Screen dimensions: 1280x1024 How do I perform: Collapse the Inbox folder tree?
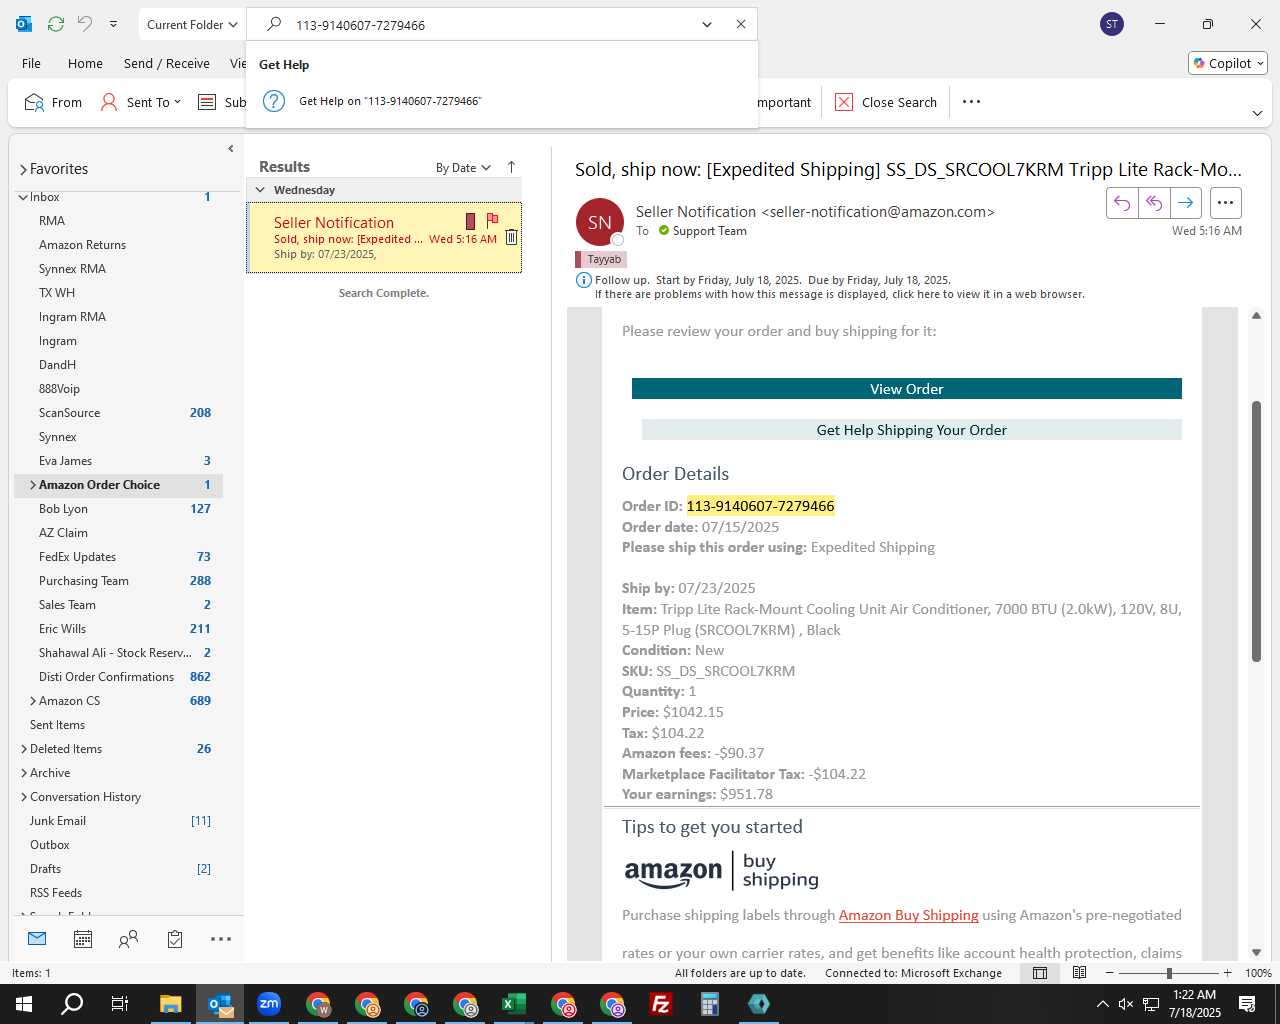[x=23, y=197]
